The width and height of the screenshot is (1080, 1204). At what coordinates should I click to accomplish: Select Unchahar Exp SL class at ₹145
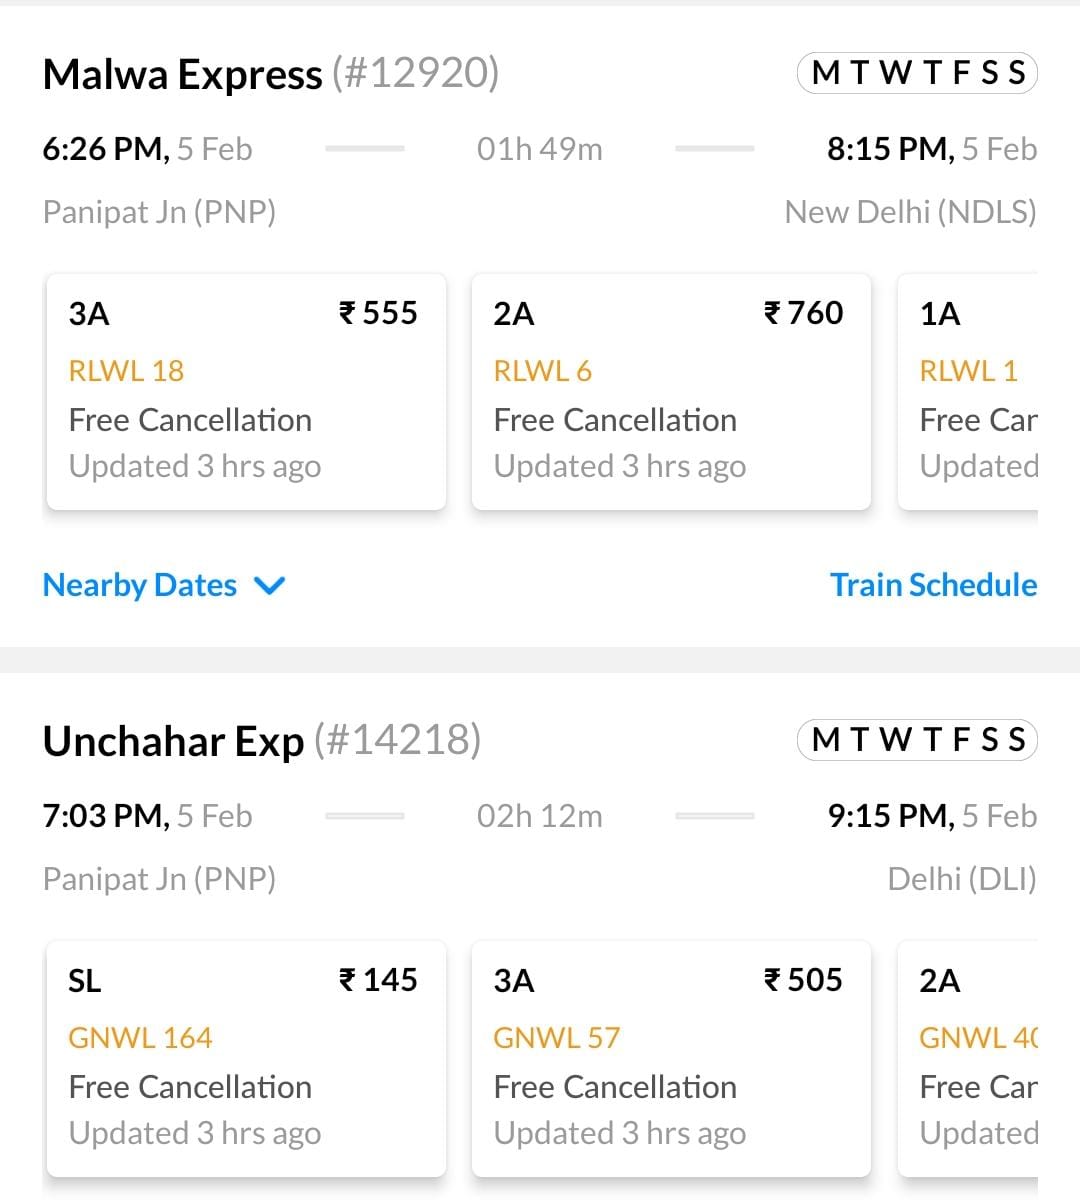click(x=246, y=1058)
